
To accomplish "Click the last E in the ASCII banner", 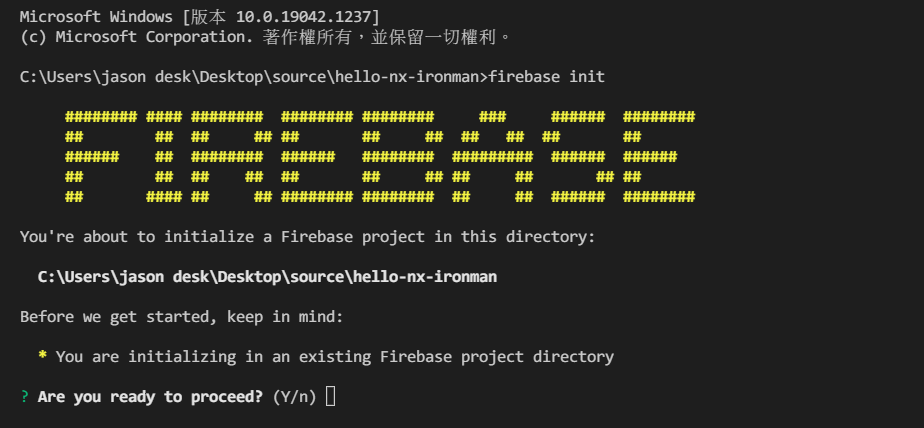I will point(659,157).
